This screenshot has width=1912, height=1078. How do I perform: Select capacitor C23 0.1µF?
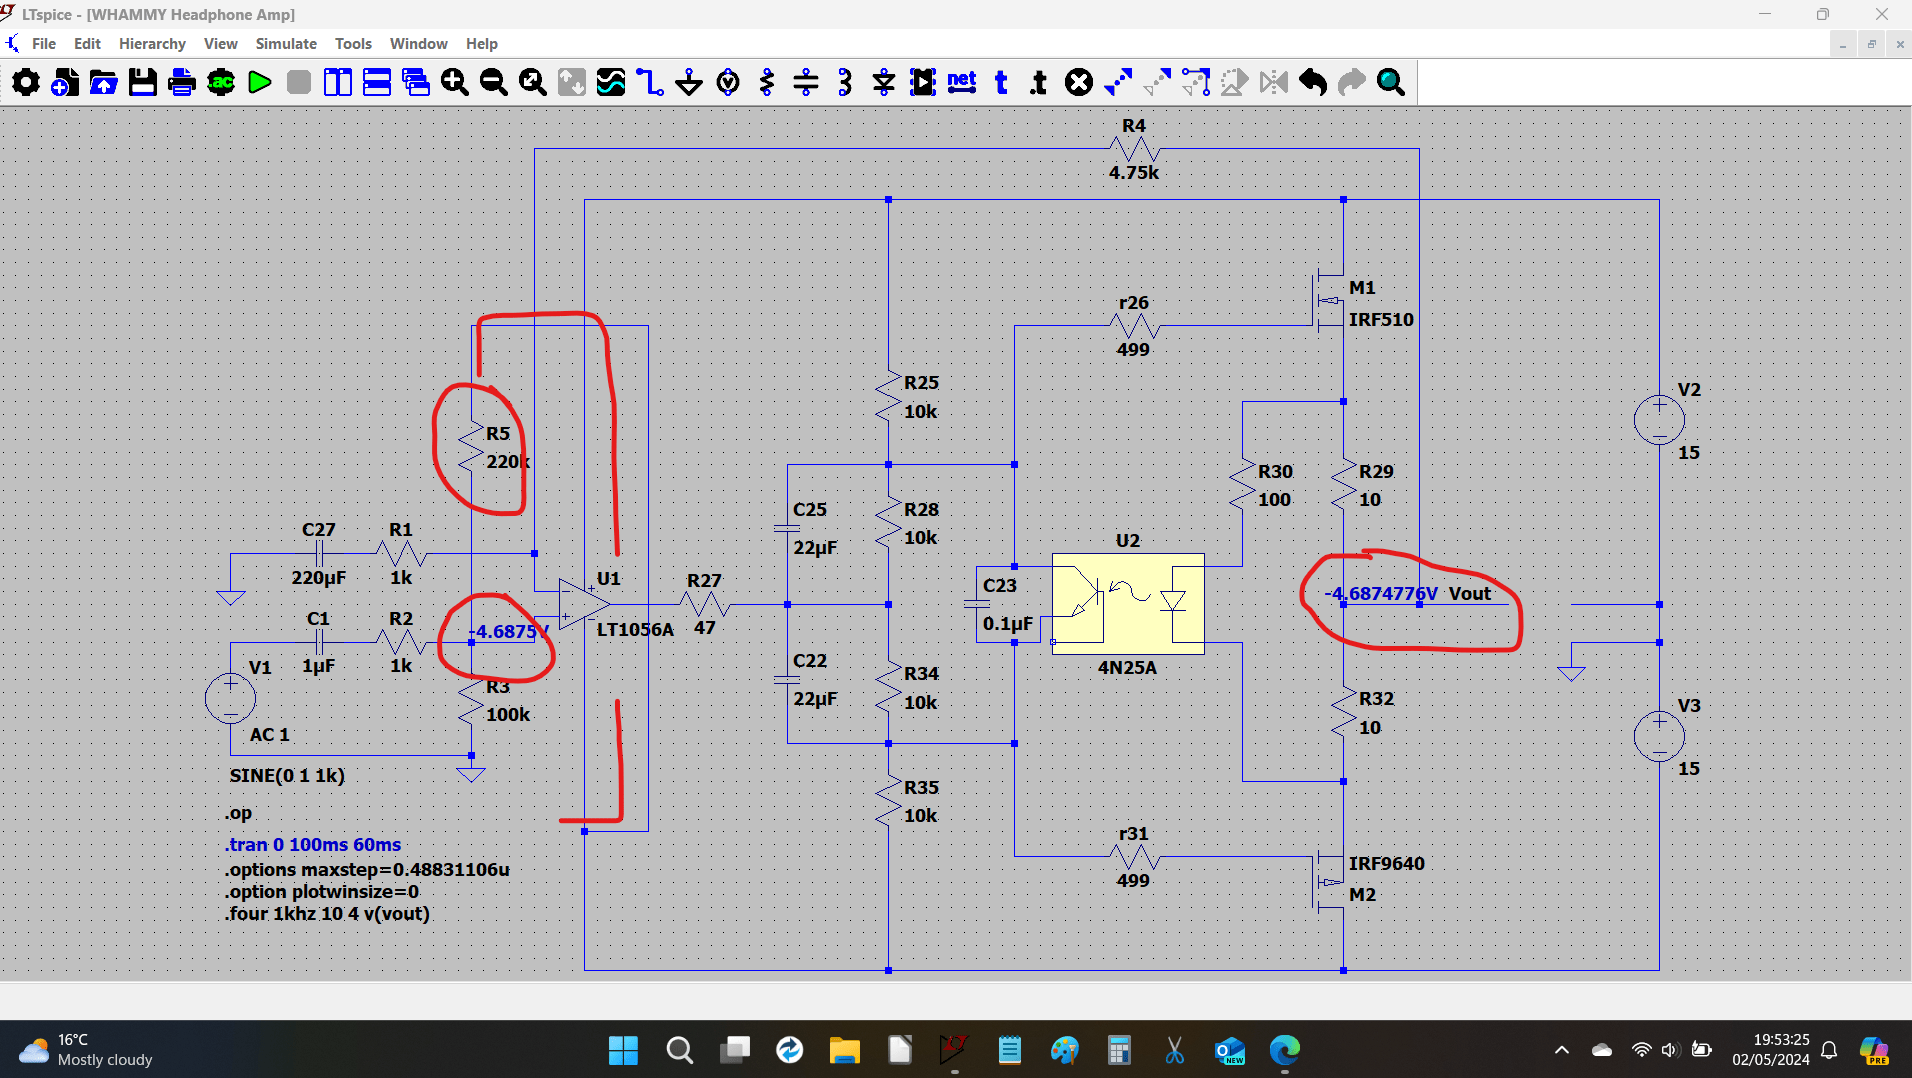point(977,604)
